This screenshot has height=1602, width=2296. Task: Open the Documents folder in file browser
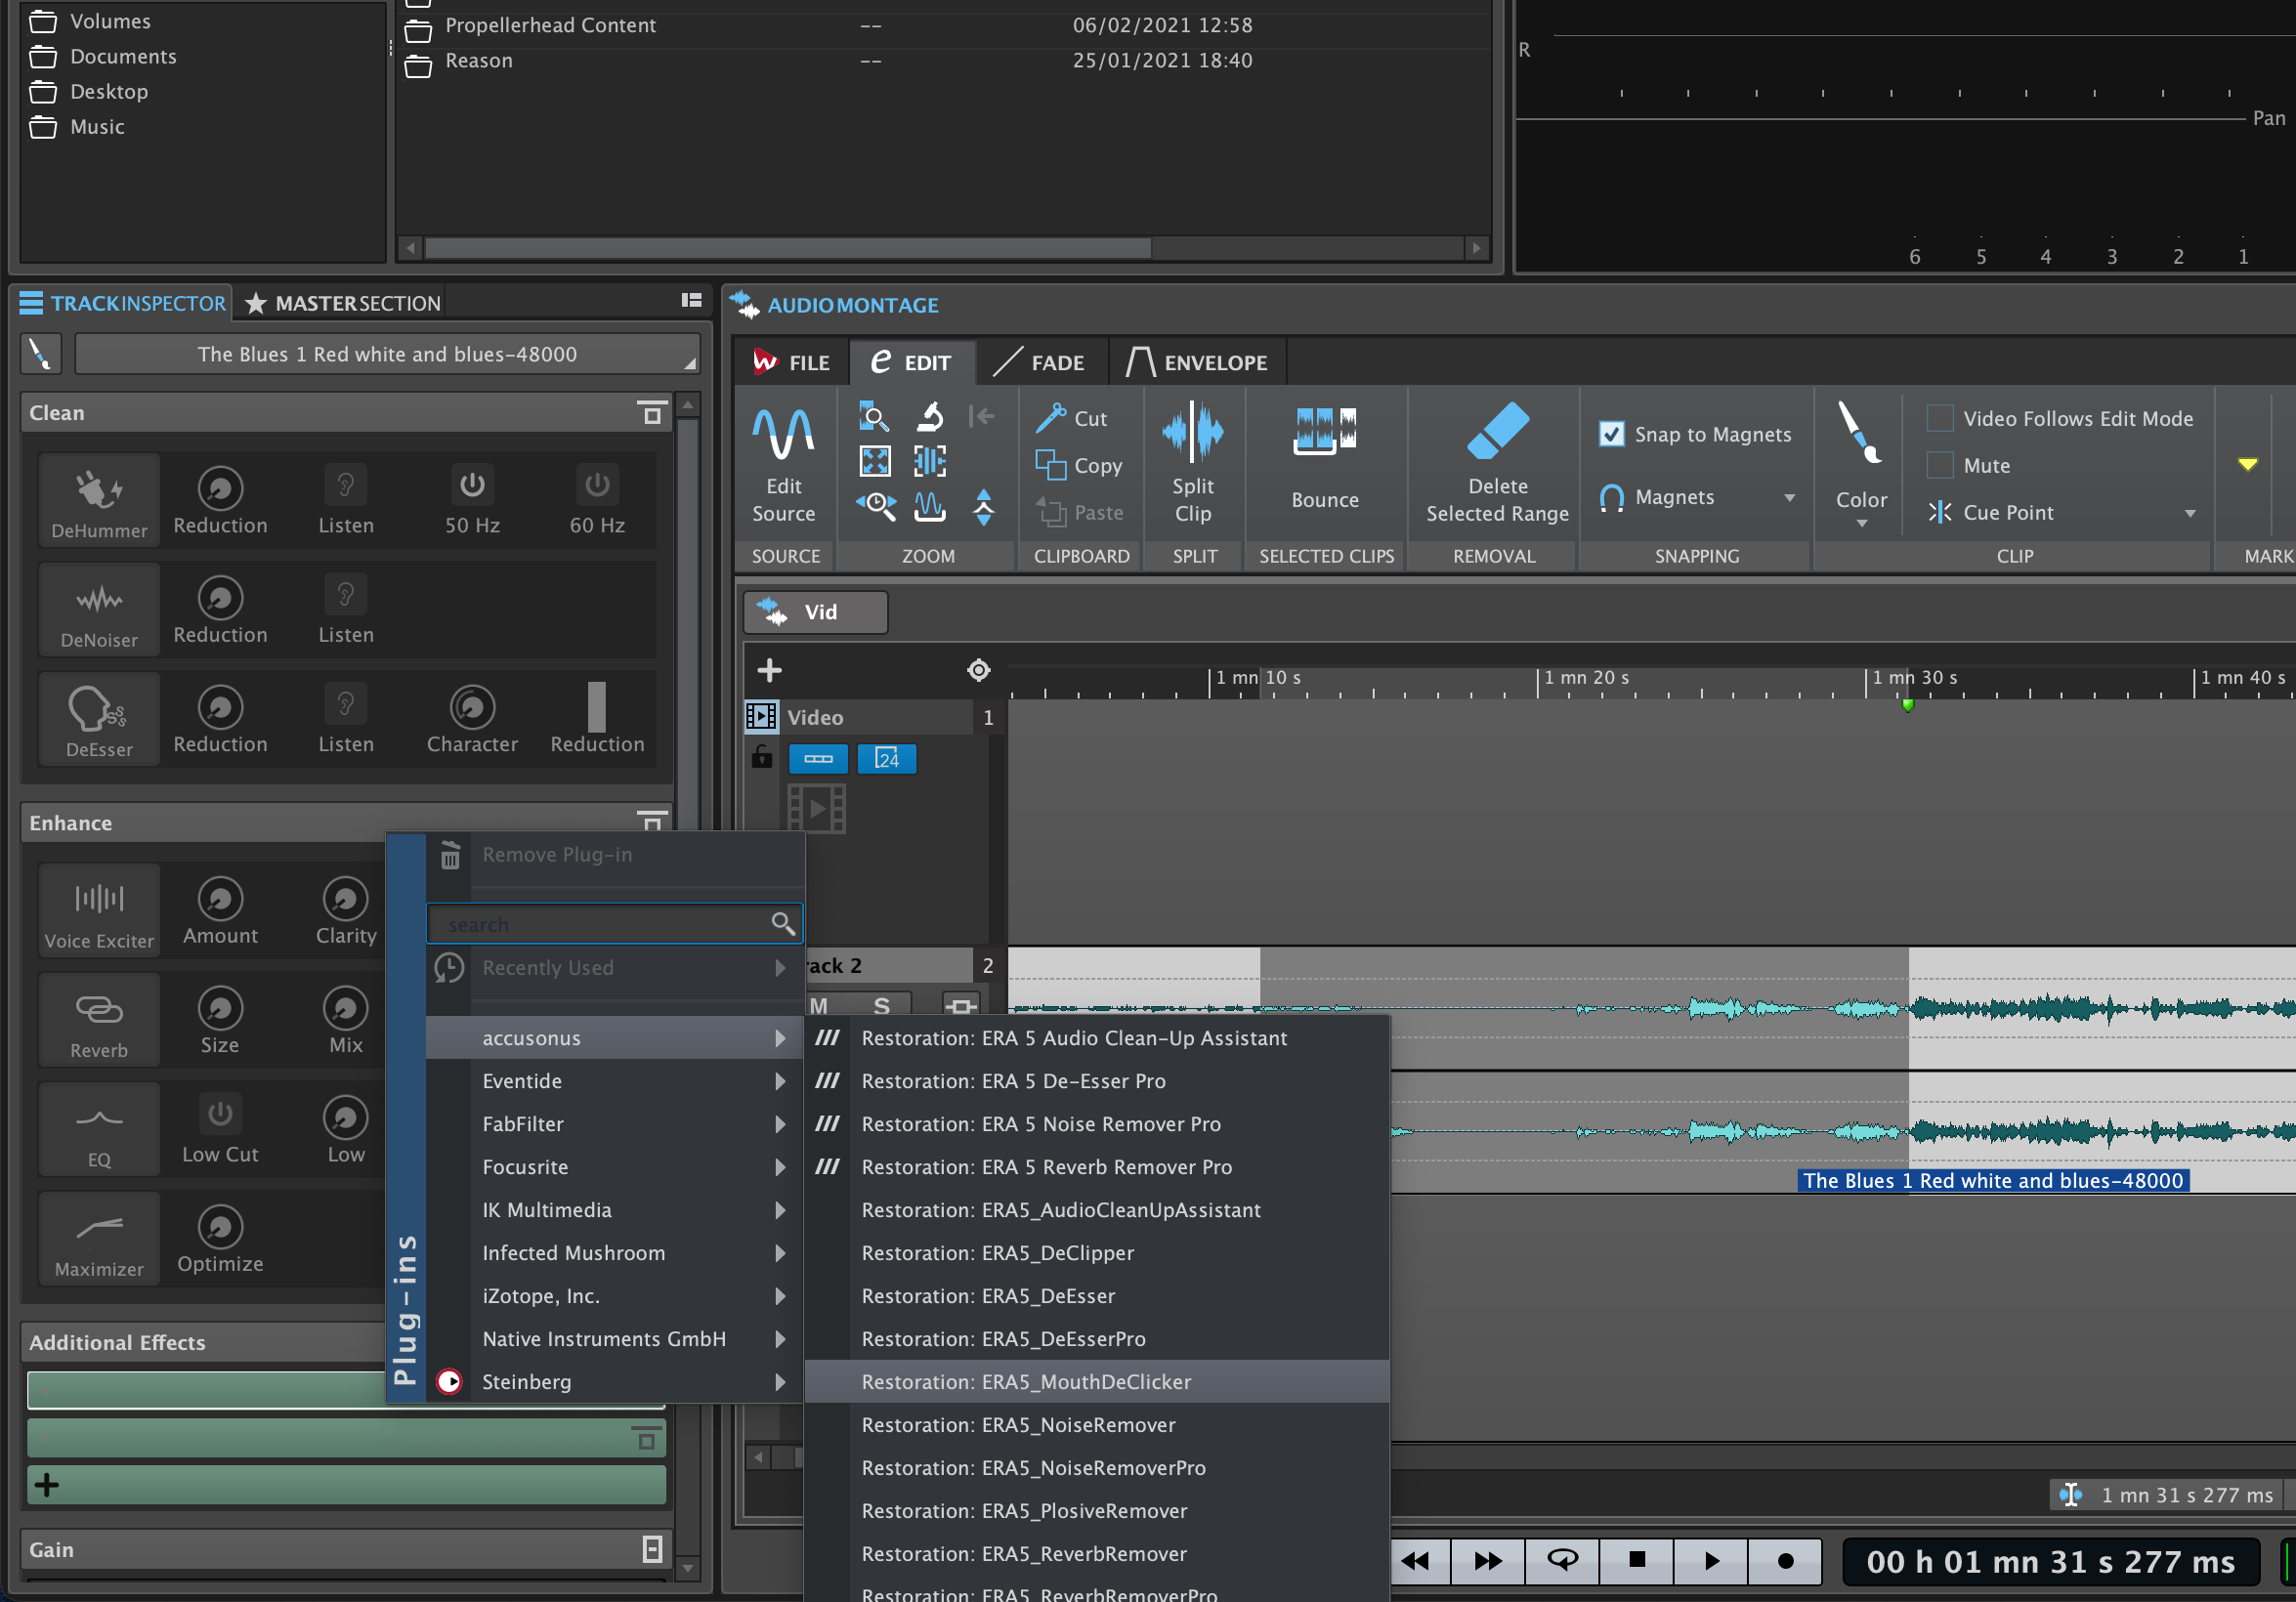122,56
